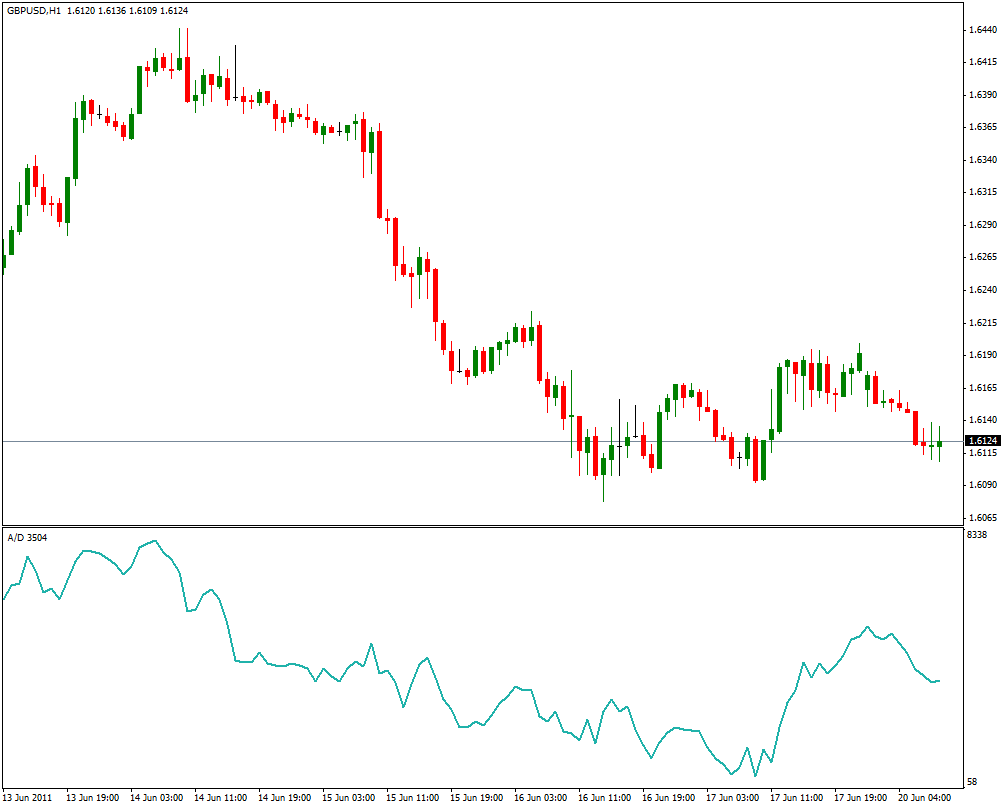Image resolution: width=1003 pixels, height=805 pixels.
Task: Click the 13 Jun 2011 date label
Action: click(x=28, y=797)
